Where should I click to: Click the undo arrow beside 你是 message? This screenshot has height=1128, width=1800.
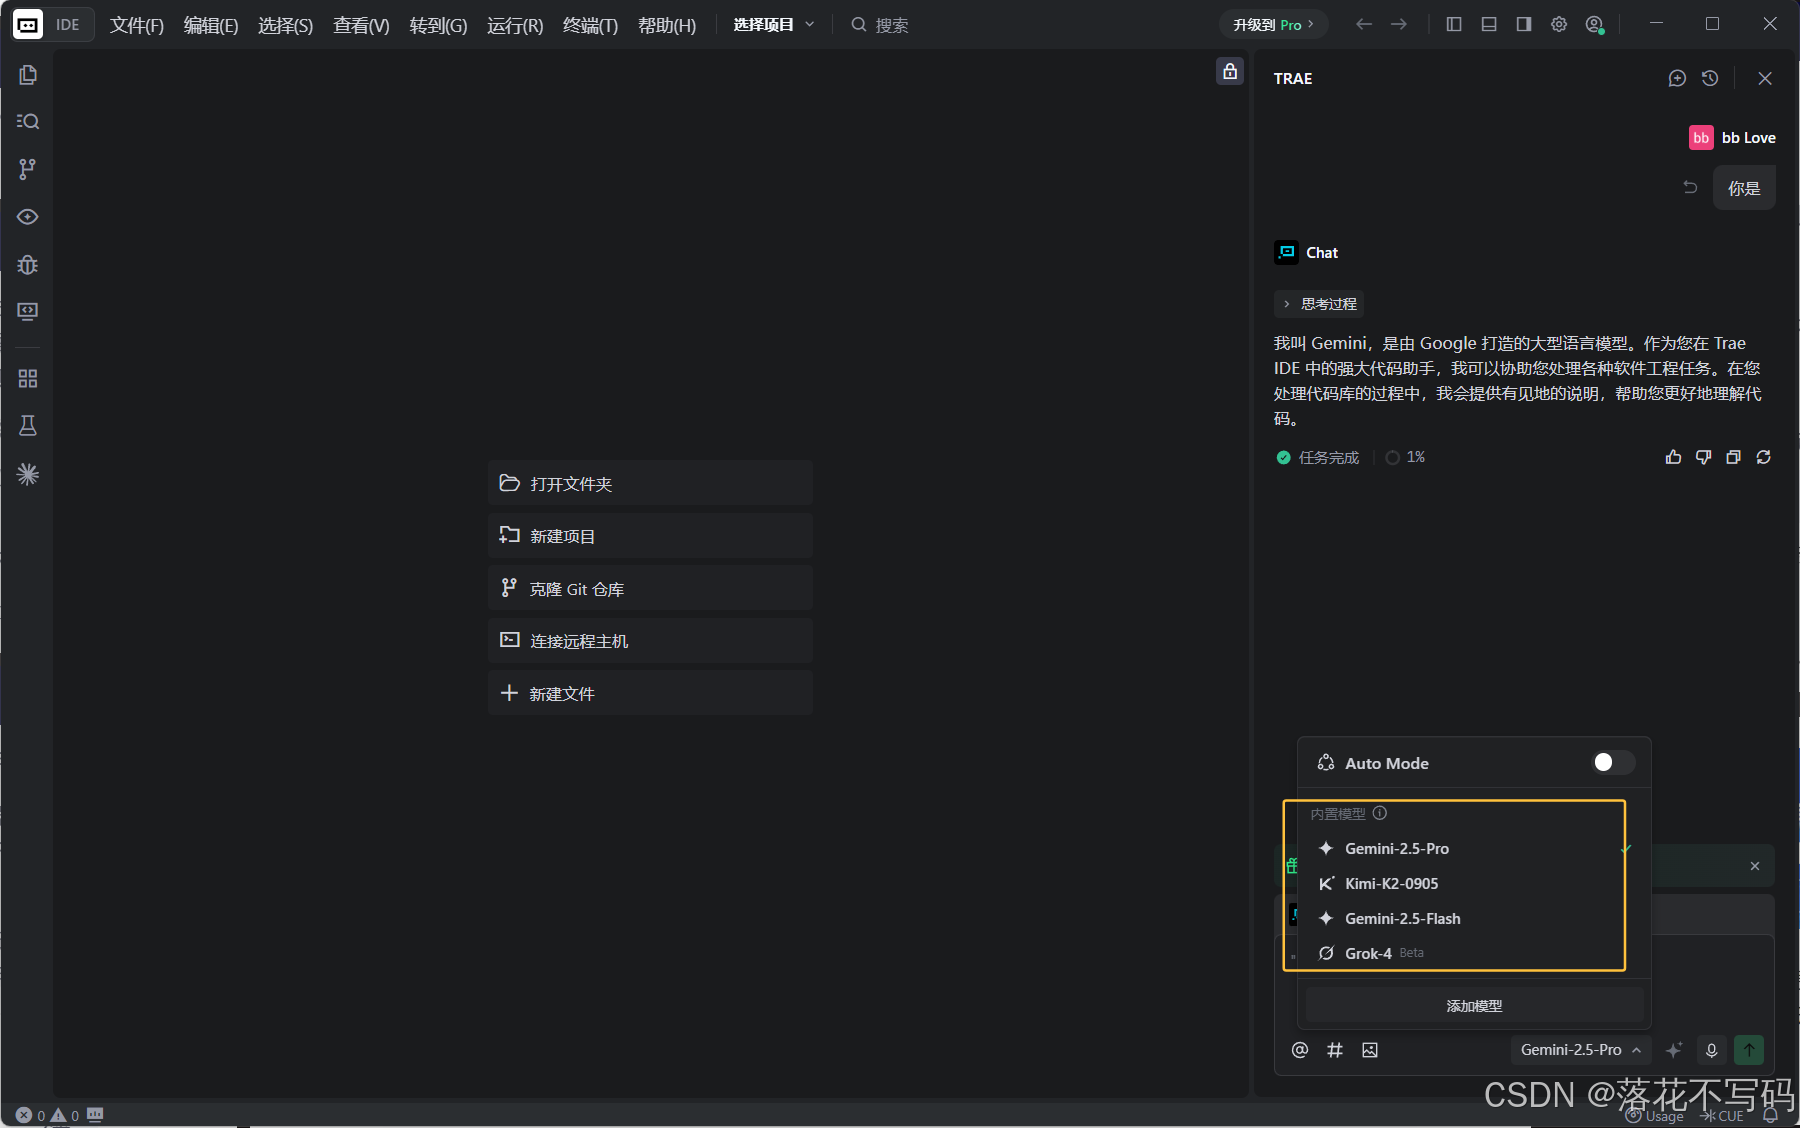[1690, 187]
